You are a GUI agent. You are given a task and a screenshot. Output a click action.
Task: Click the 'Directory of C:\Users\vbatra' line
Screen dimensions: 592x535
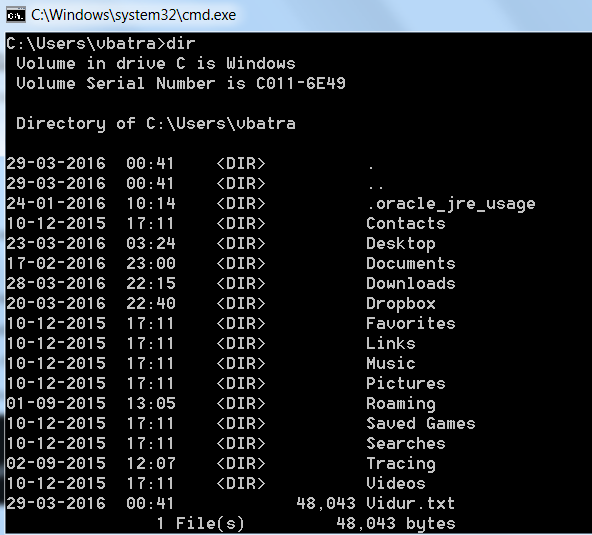[x=156, y=123]
